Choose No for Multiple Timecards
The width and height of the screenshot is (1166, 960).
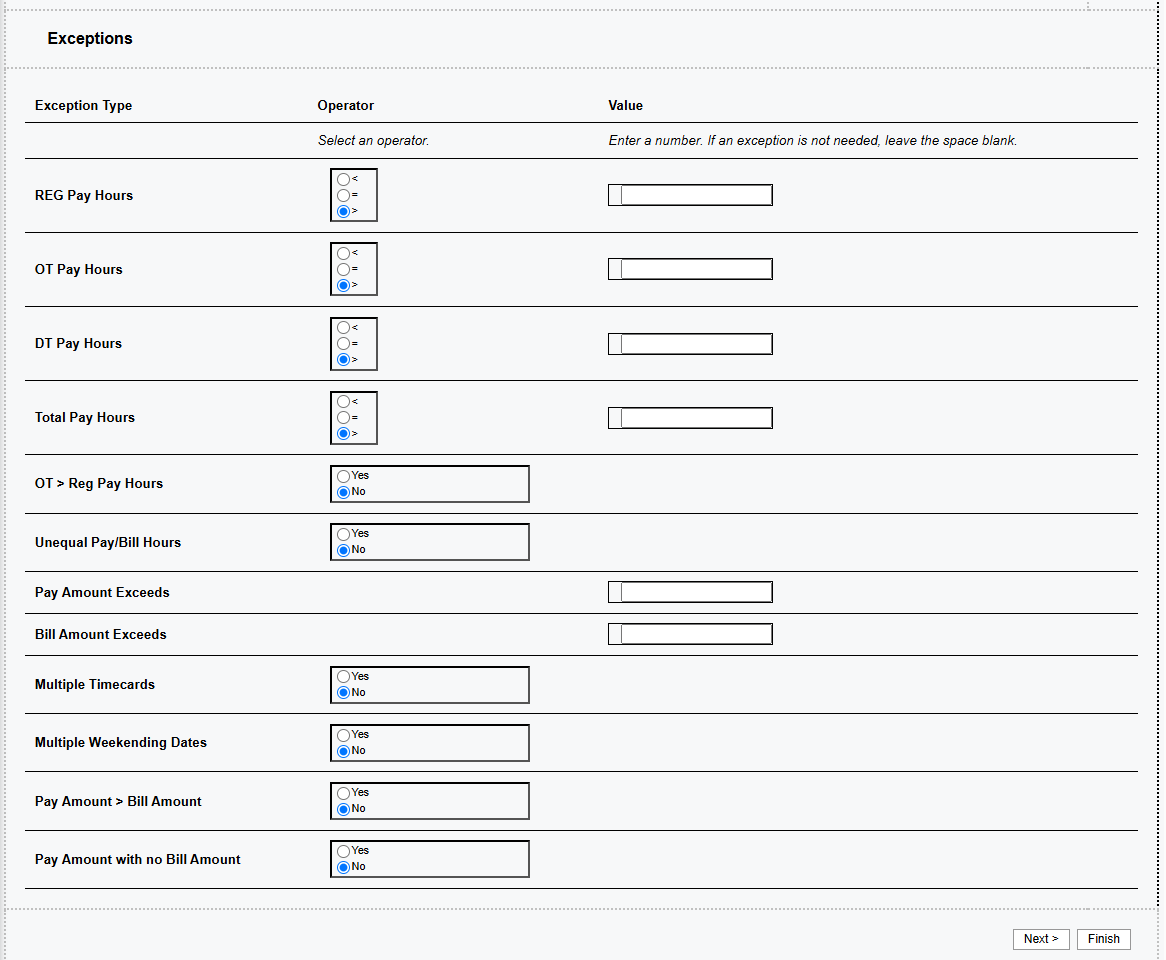pos(344,693)
